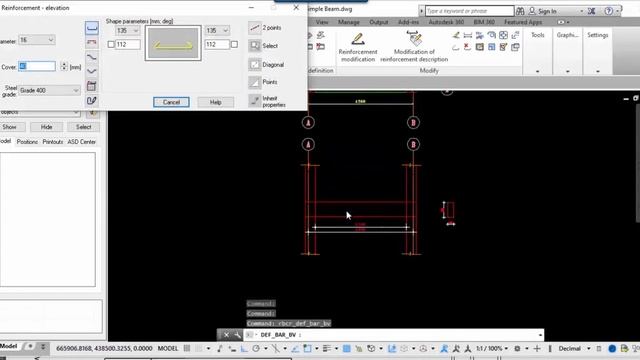Viewport: 640px width, 360px height.
Task: Click the filter icon beside objects dropdown
Action: pos(93,113)
